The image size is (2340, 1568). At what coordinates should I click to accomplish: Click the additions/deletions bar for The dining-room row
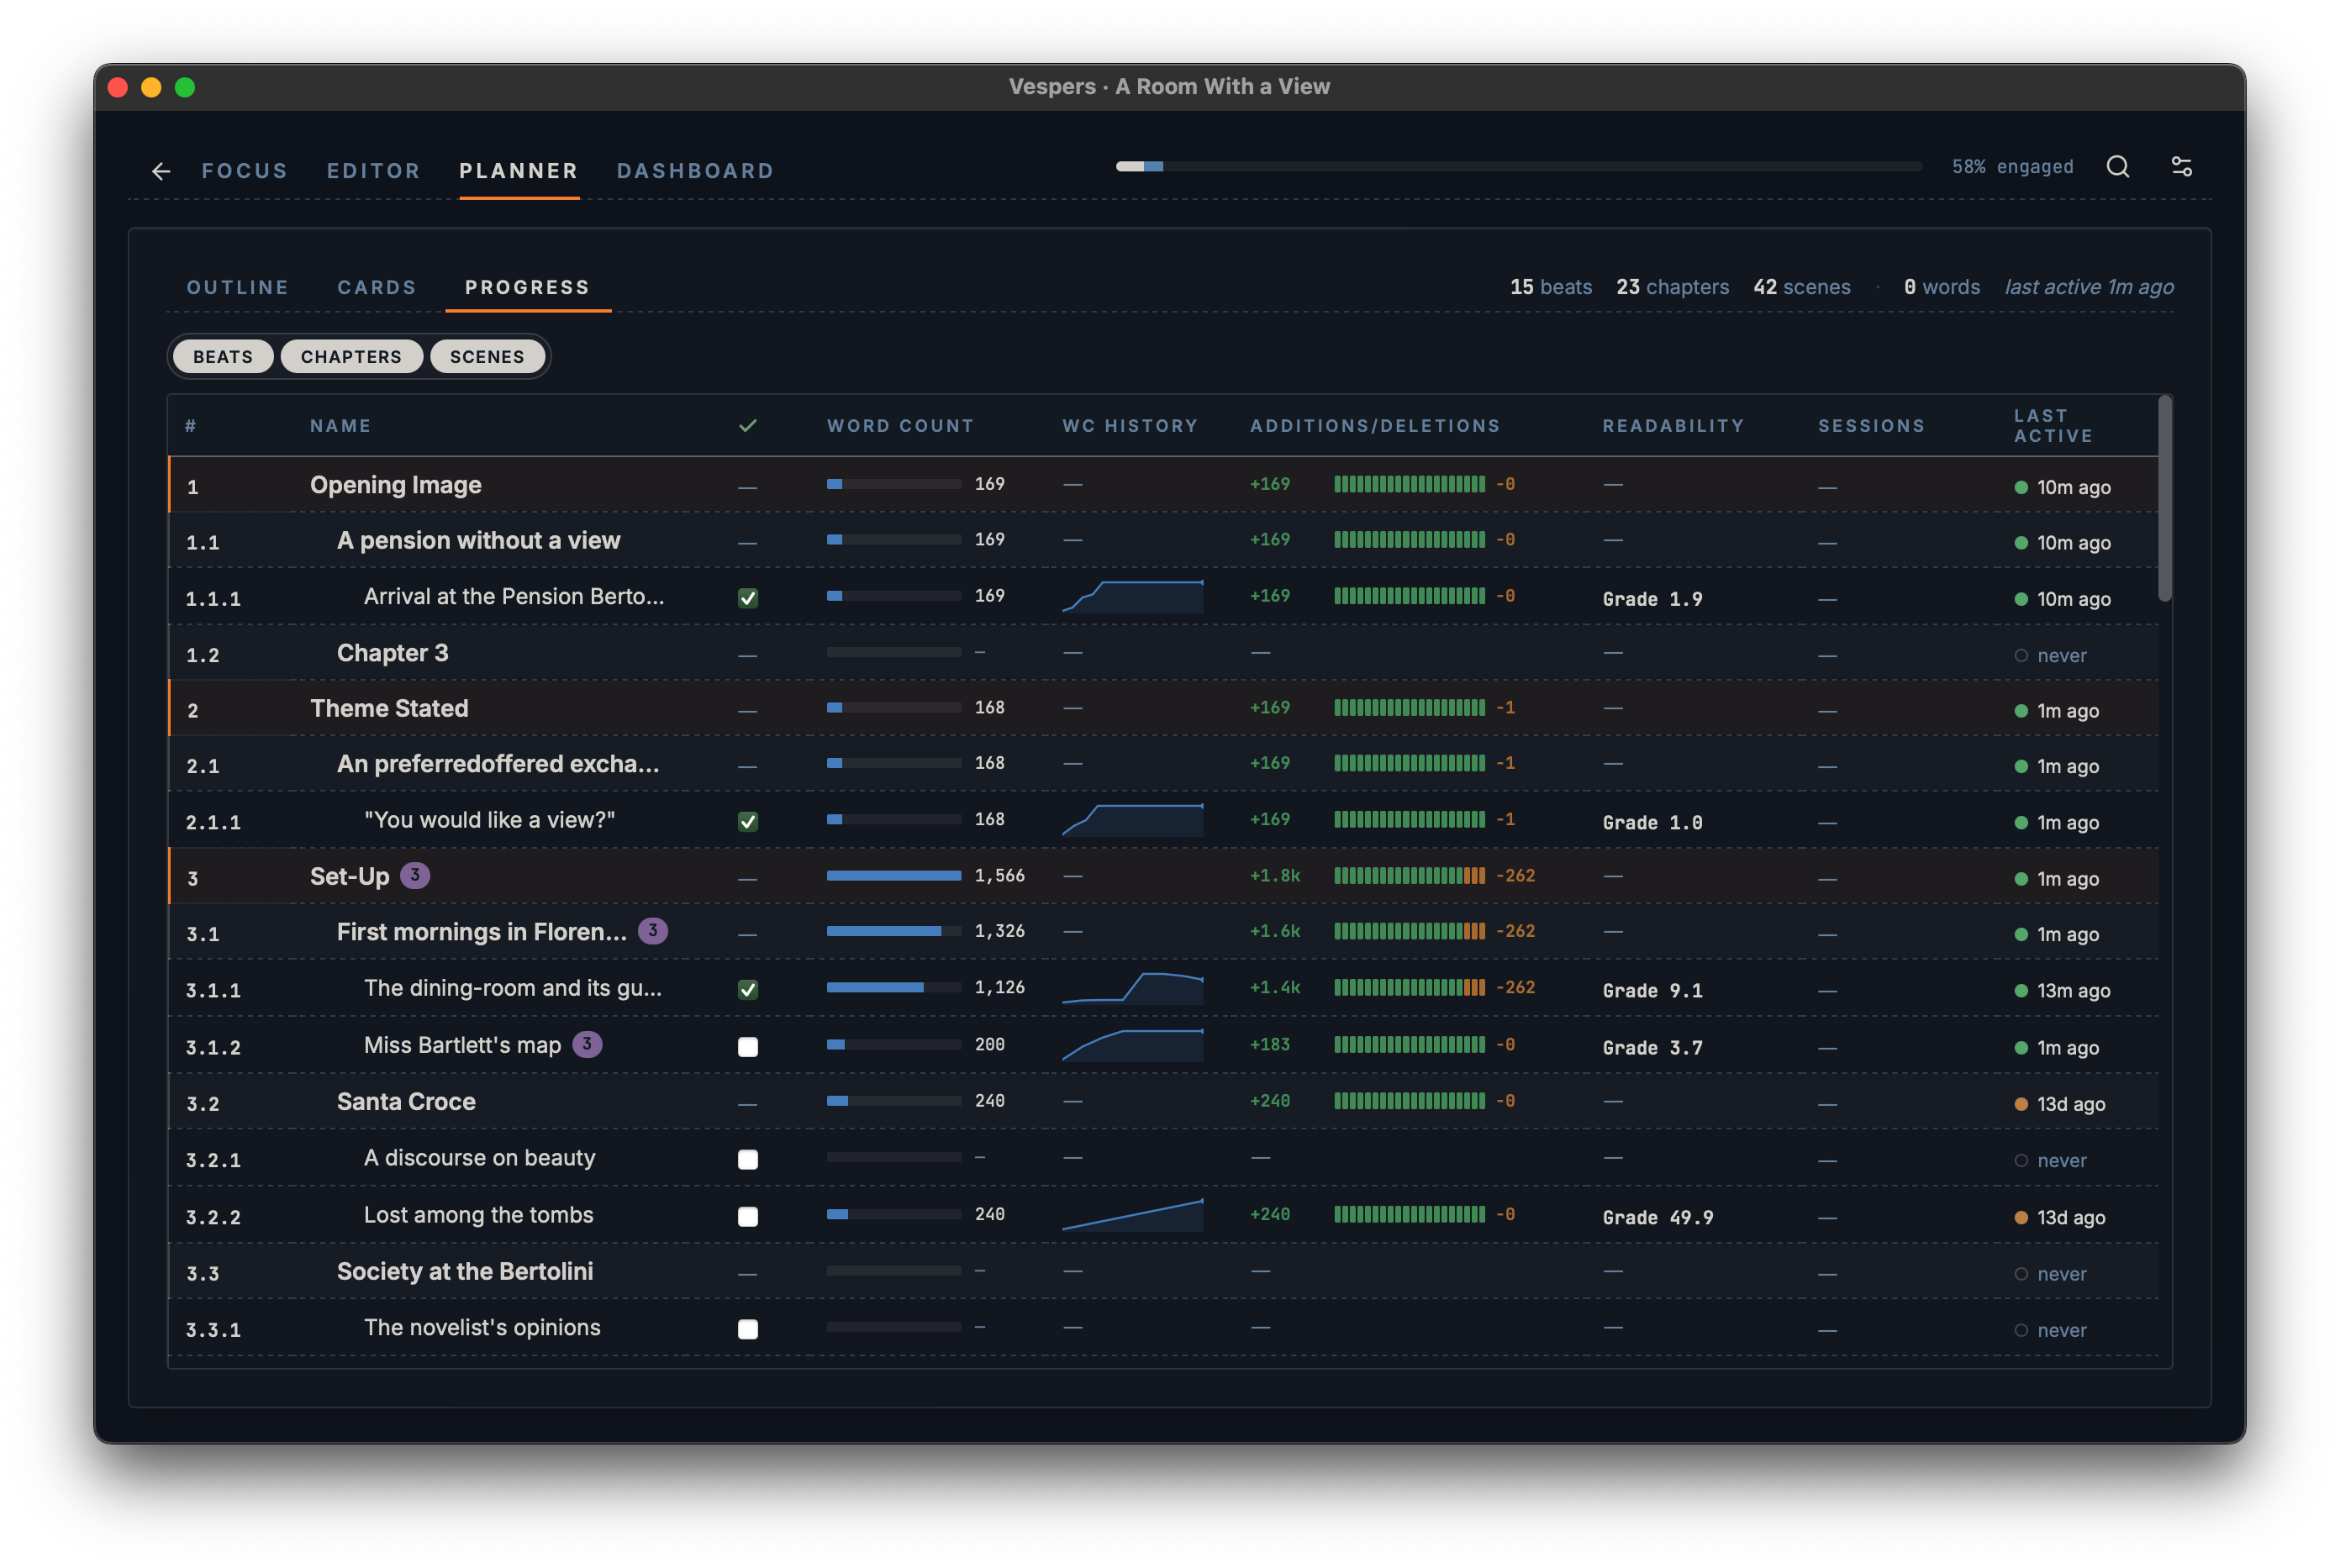(x=1409, y=988)
